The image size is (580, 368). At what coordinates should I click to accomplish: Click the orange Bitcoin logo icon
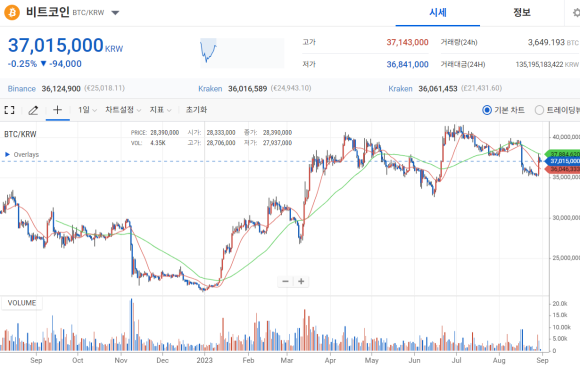point(12,13)
